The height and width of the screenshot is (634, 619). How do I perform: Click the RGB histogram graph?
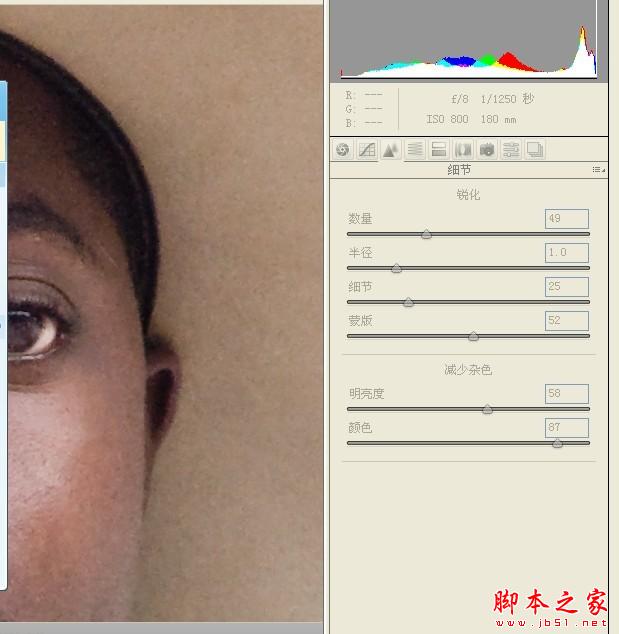click(x=469, y=40)
